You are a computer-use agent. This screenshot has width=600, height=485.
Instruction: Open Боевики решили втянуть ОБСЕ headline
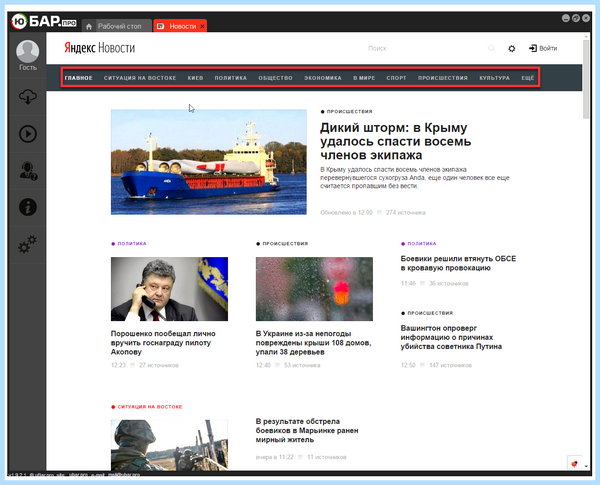(x=458, y=263)
